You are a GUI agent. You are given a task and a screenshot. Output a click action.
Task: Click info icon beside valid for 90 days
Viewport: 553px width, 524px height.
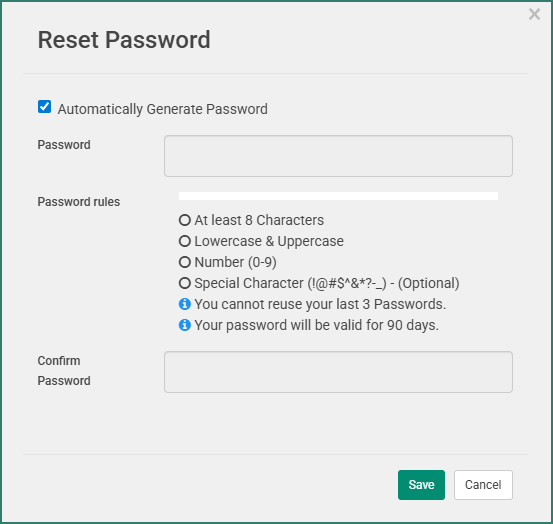[184, 325]
